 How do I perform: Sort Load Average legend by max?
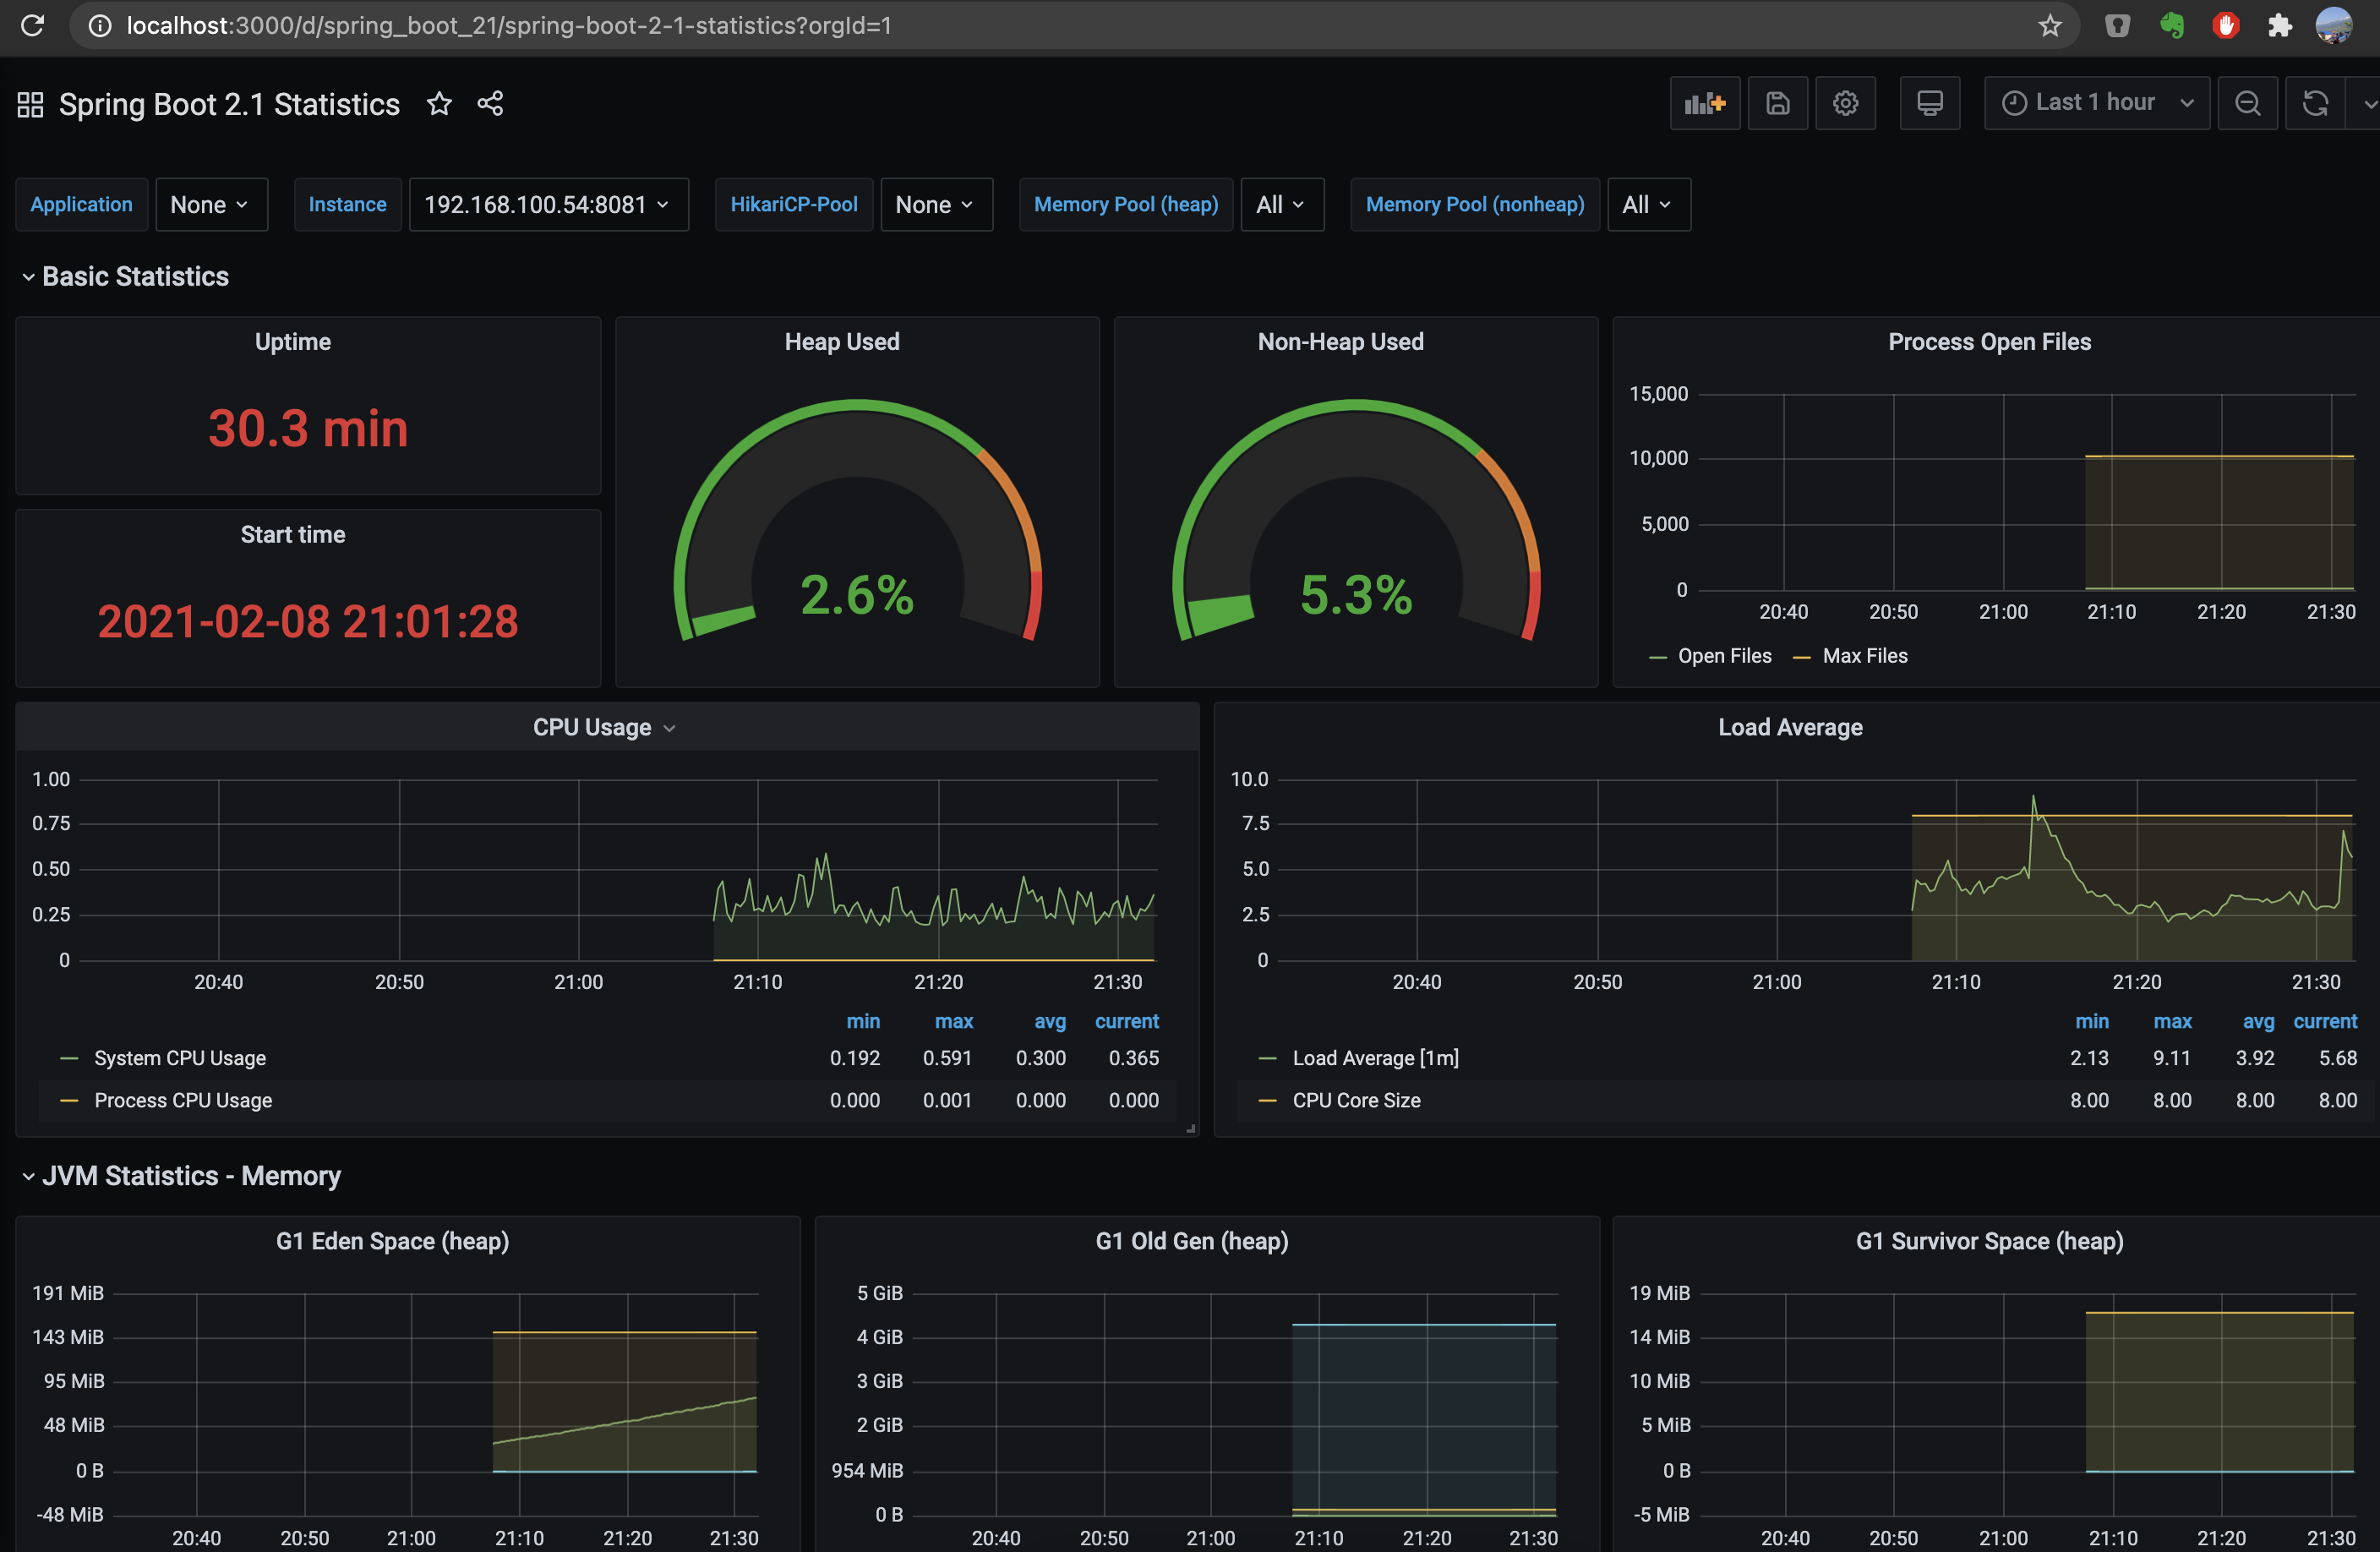[2172, 1021]
